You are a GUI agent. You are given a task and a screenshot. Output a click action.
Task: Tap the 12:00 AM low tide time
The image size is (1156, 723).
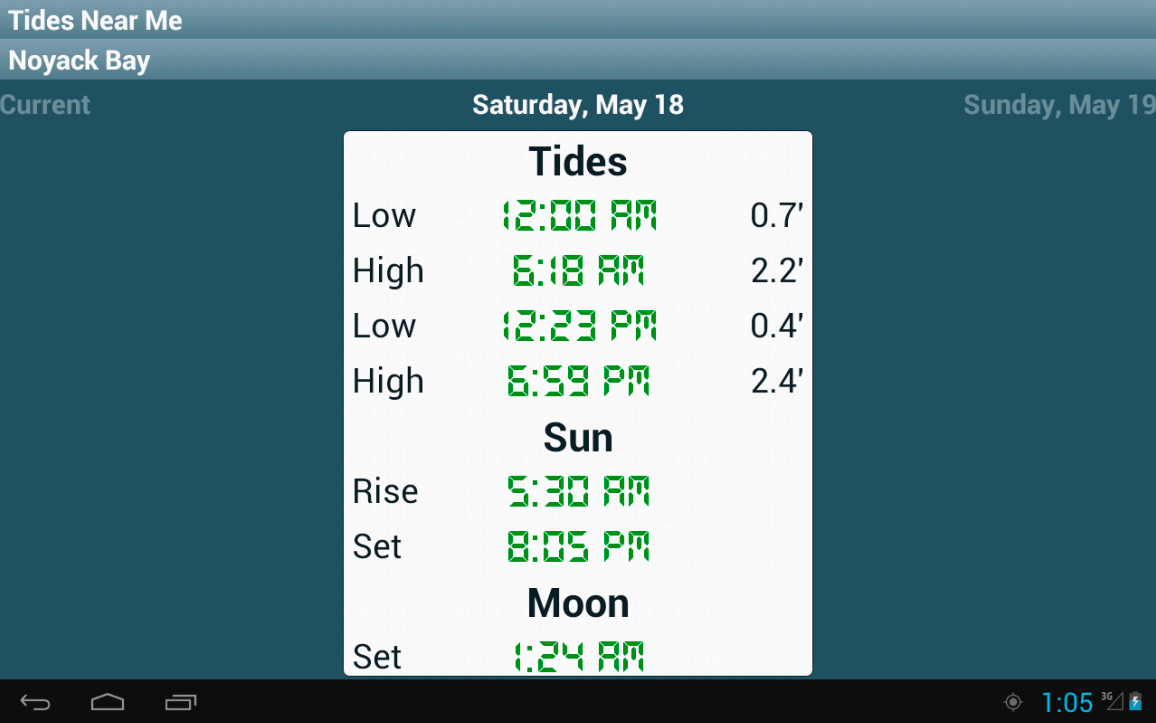[x=579, y=216]
